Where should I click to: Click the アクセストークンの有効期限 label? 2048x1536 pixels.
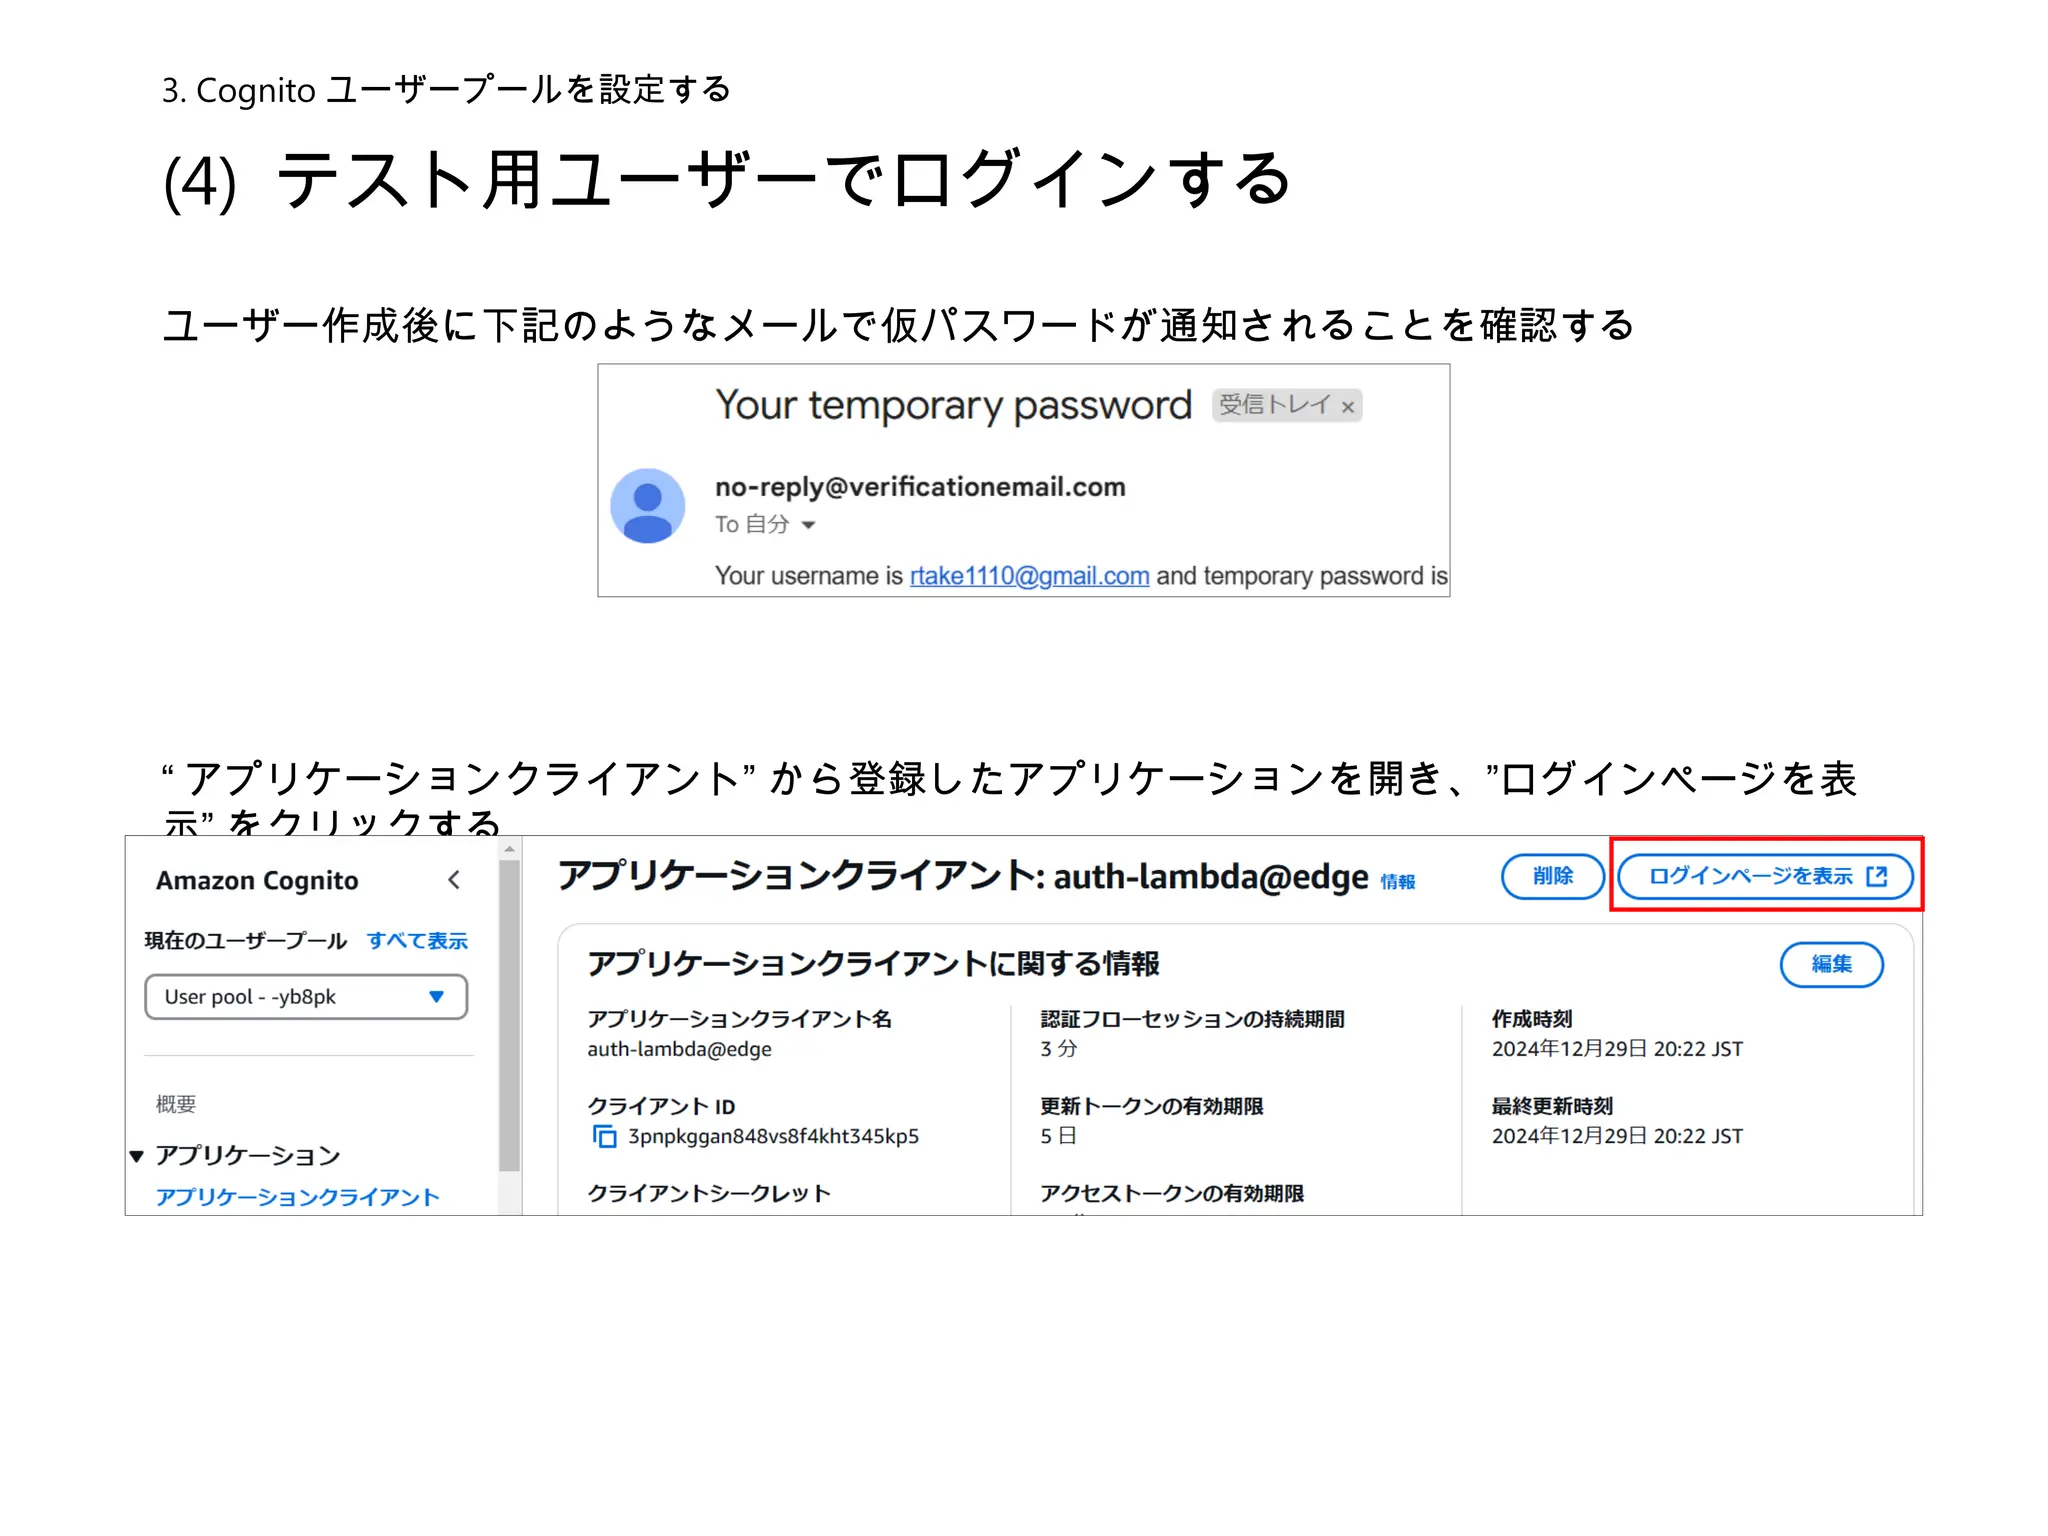1172,1193
